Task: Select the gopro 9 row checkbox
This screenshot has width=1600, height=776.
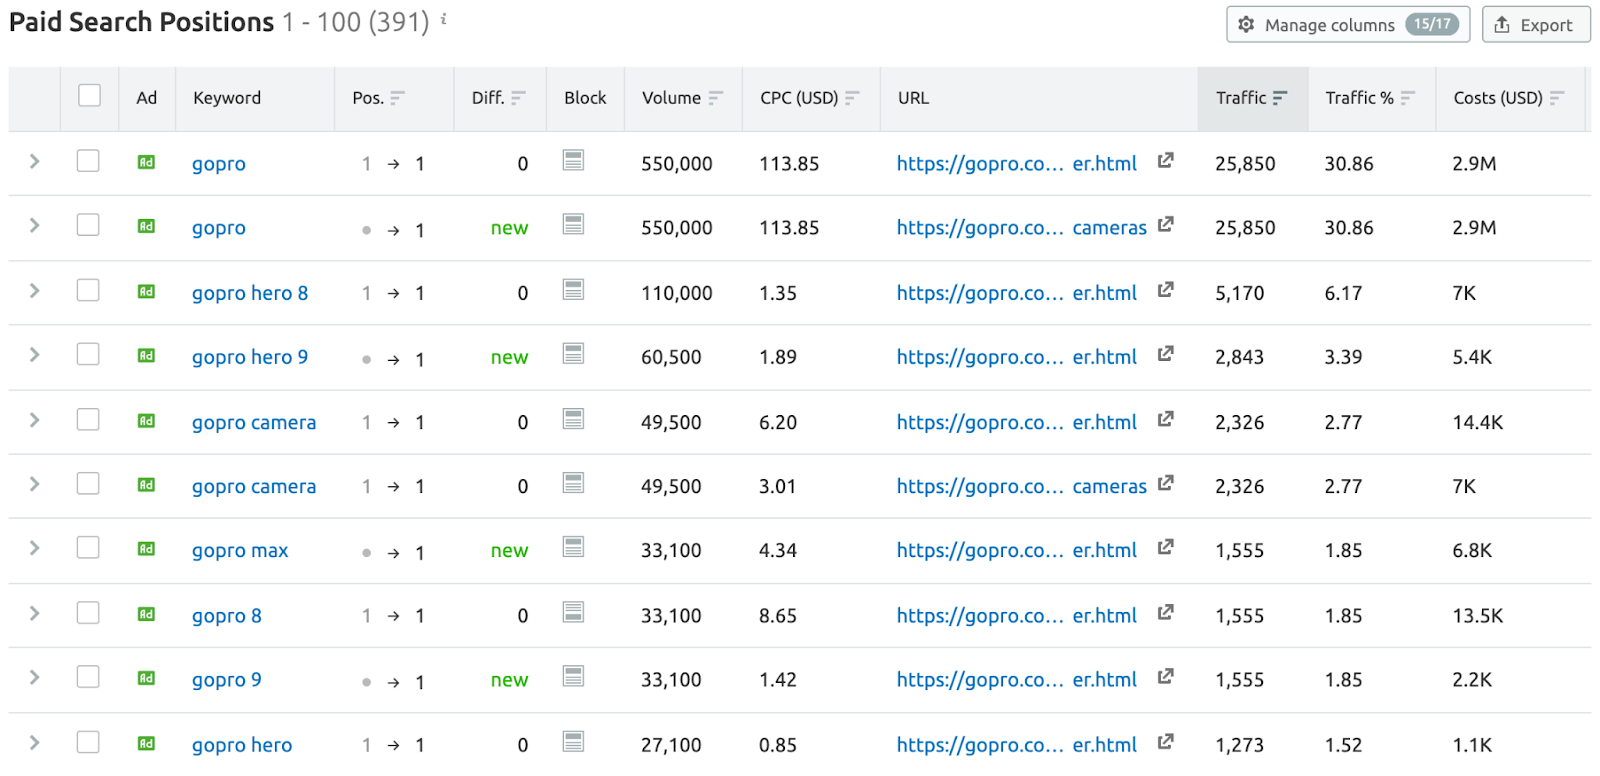Action: click(x=88, y=677)
